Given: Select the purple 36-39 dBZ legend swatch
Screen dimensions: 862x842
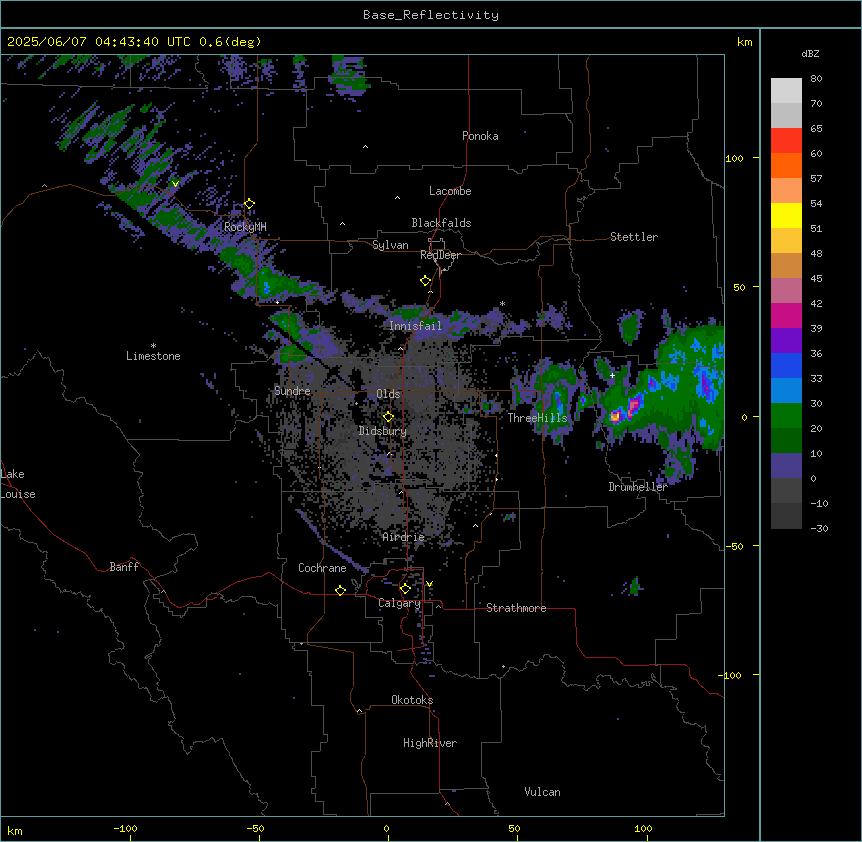Looking at the screenshot, I should pos(786,341).
